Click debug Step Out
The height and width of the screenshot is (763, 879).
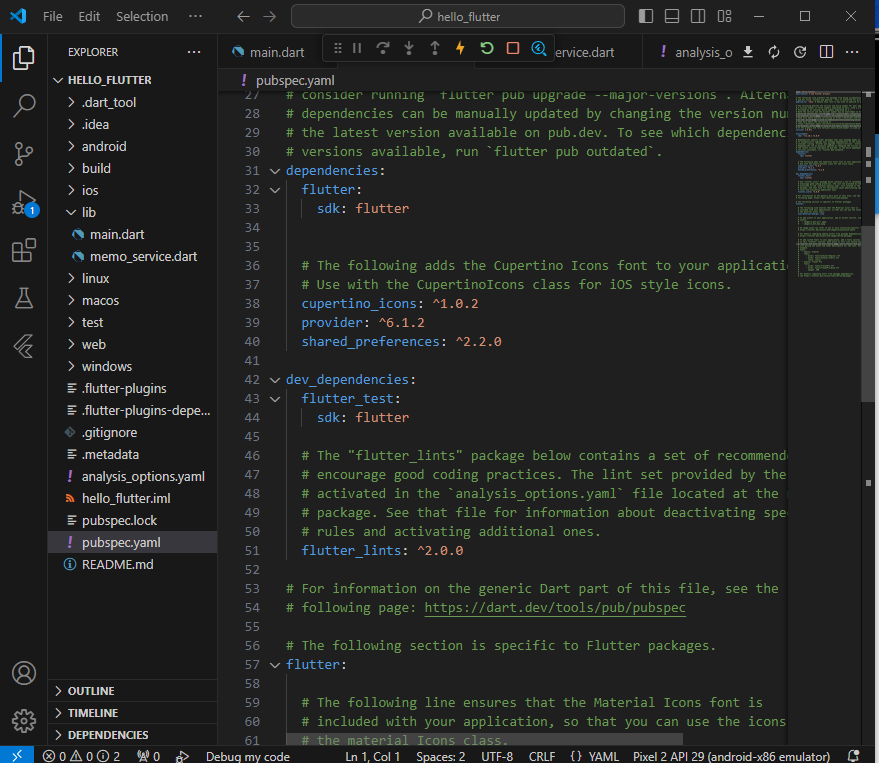[x=434, y=49]
